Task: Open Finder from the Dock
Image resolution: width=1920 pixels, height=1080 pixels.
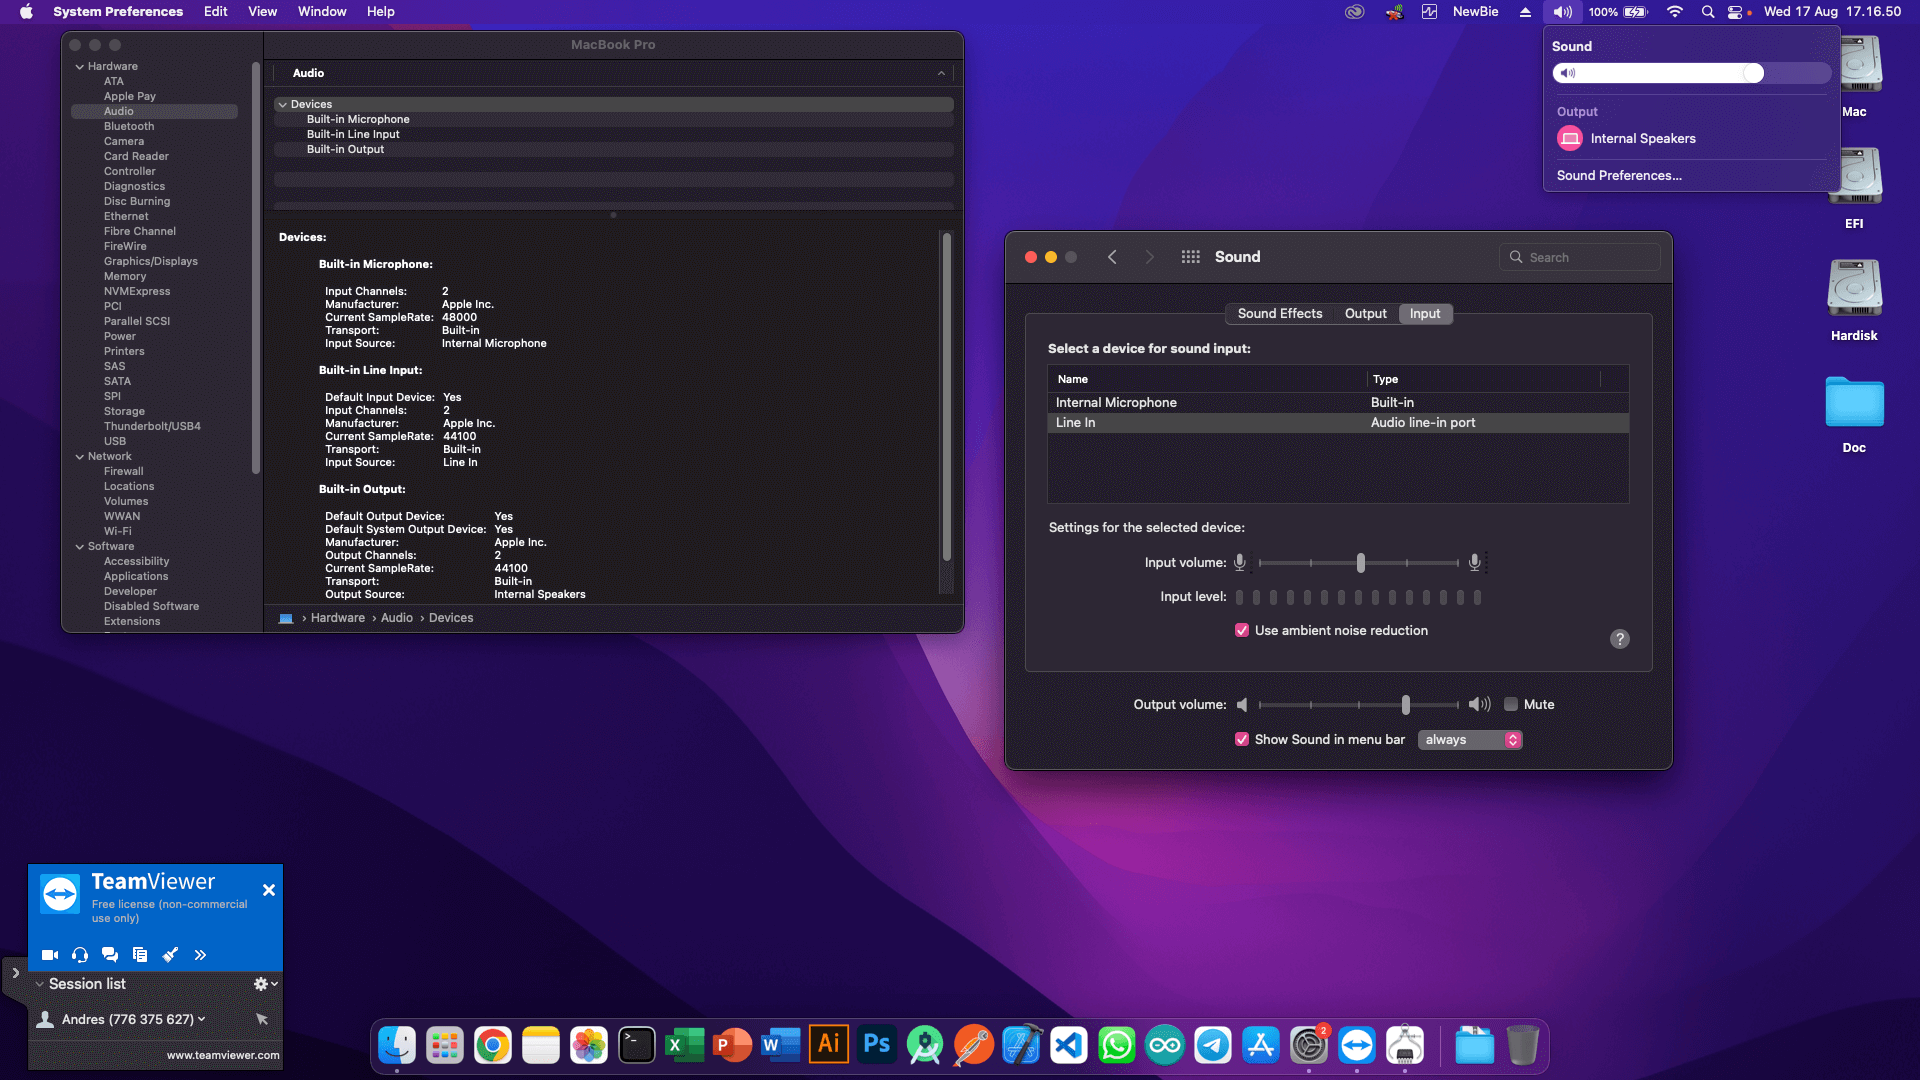Action: [397, 1046]
